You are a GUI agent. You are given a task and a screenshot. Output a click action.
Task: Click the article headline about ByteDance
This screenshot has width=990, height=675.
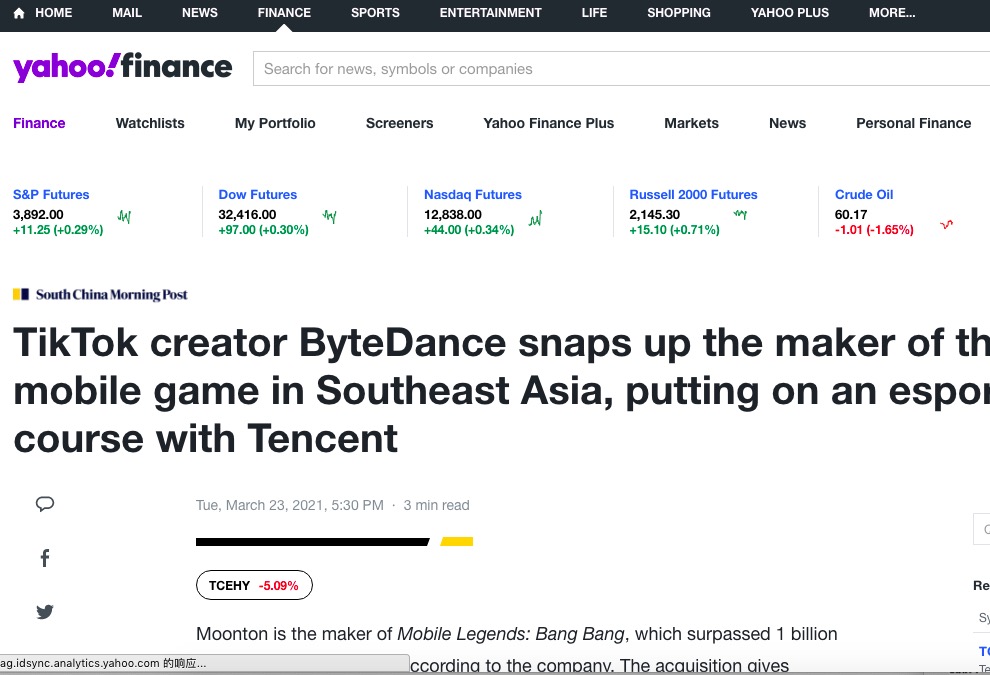[502, 390]
